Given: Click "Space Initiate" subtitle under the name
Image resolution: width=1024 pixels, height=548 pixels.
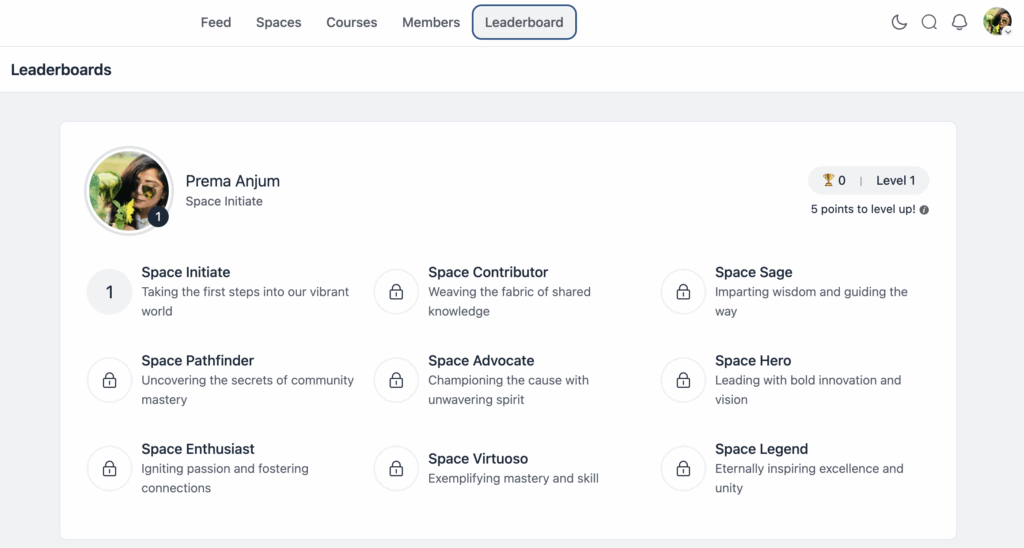Looking at the screenshot, I should click(x=224, y=201).
